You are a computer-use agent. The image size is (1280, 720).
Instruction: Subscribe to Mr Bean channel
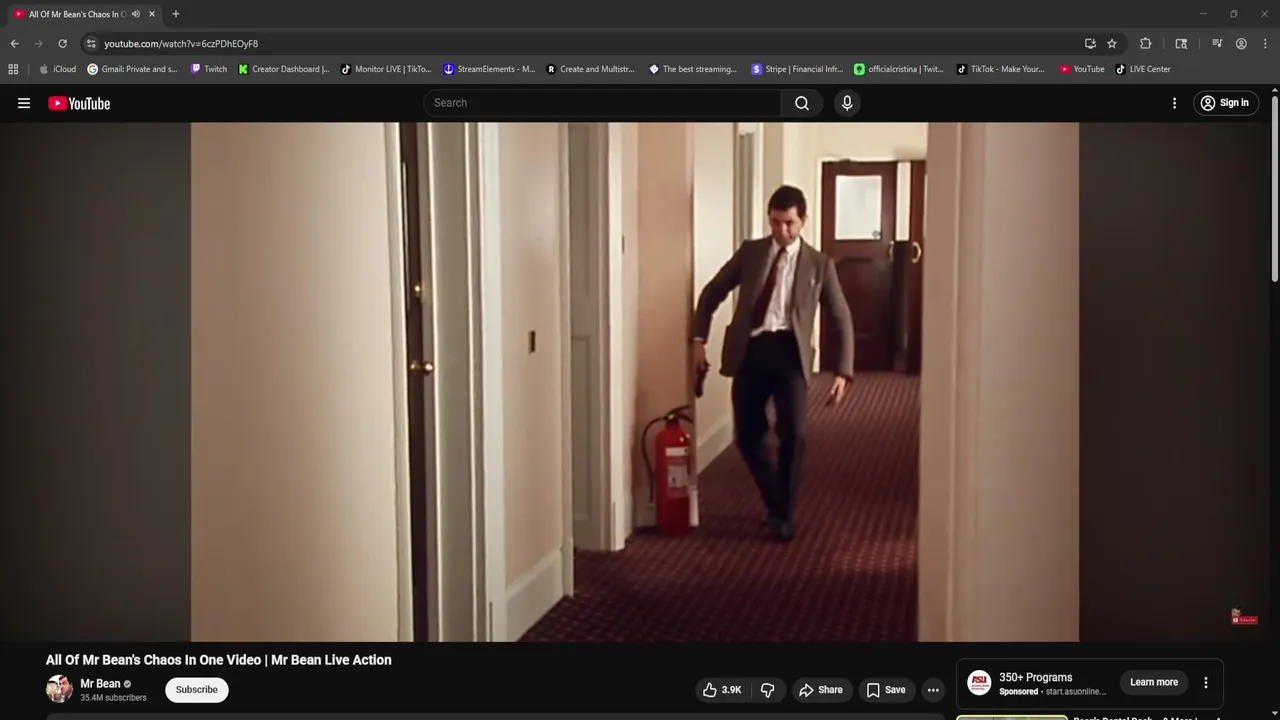(x=197, y=690)
